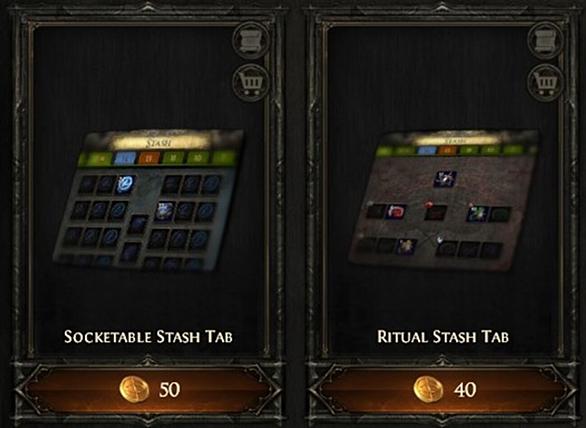Click the price 50 on Socketable card

click(x=169, y=389)
